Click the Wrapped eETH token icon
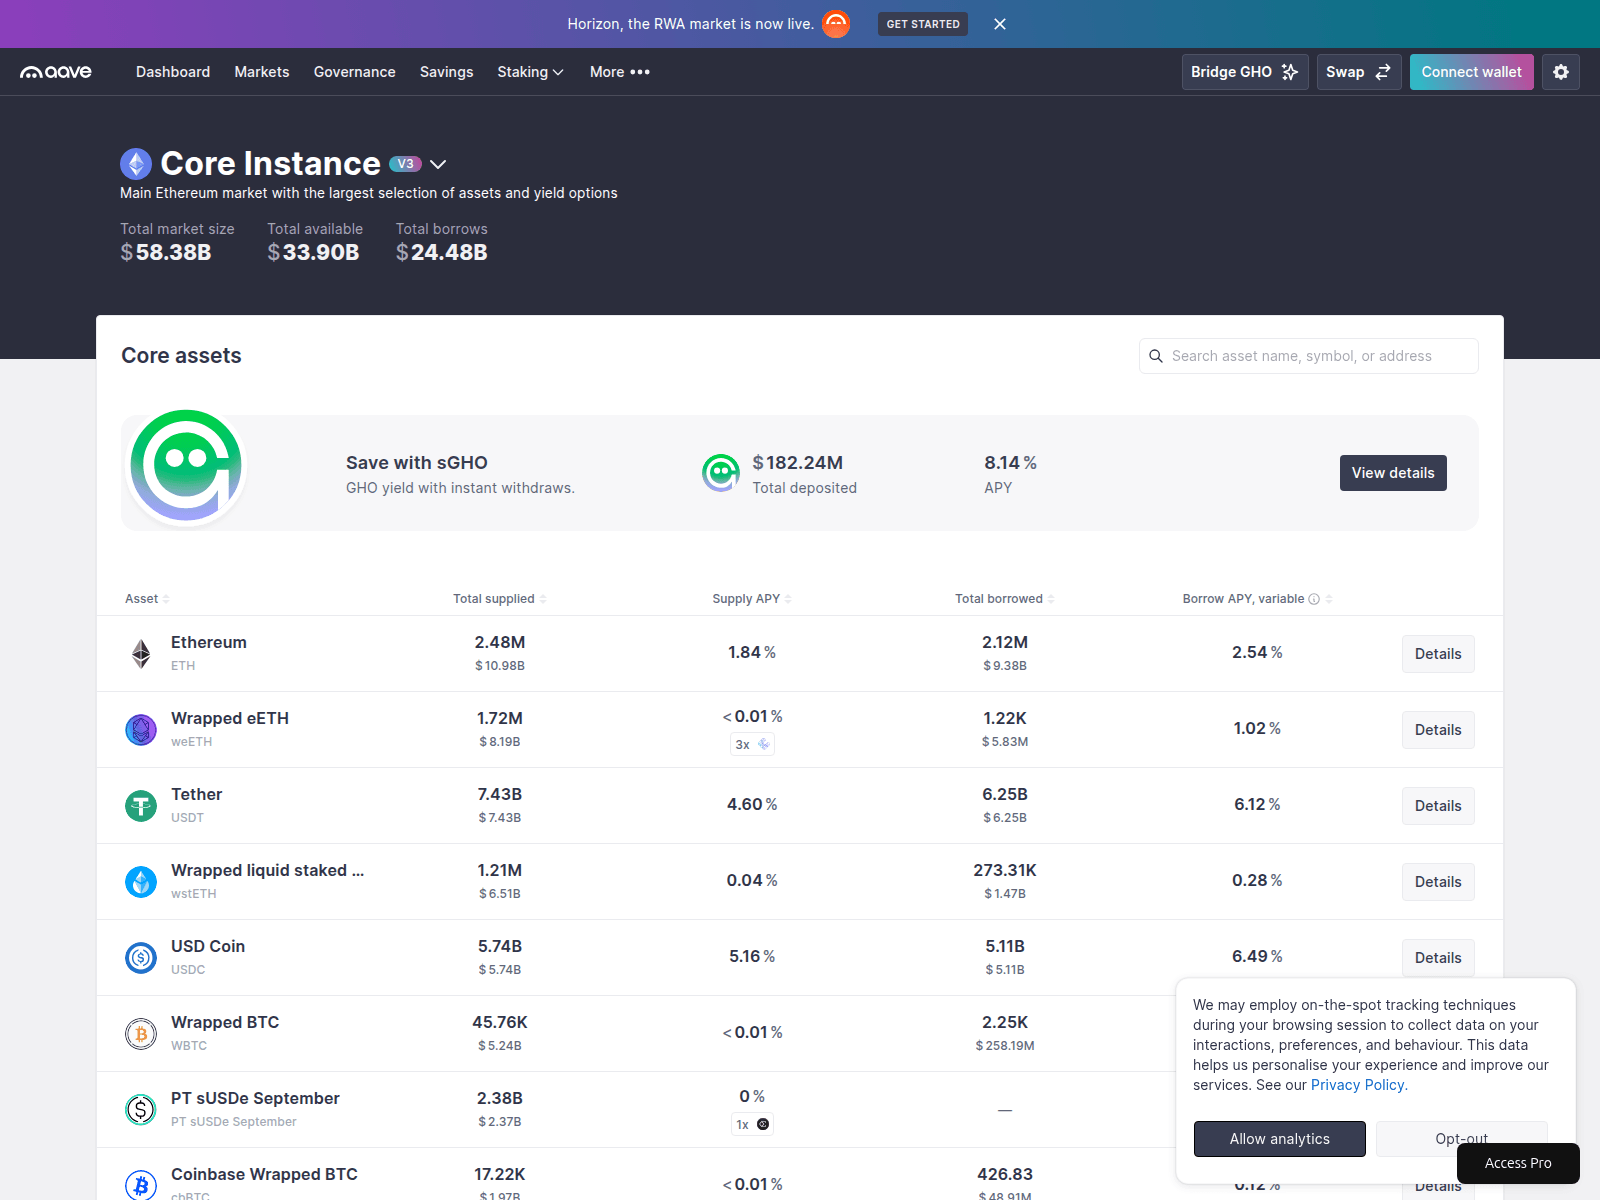The width and height of the screenshot is (1600, 1200). coord(141,730)
